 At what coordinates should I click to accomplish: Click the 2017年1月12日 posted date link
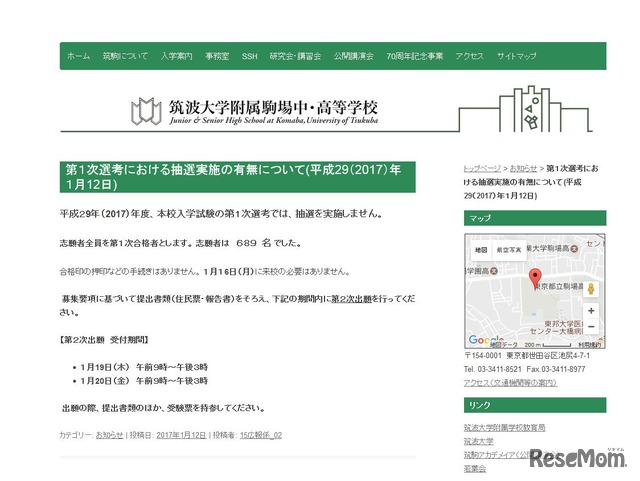point(181,435)
